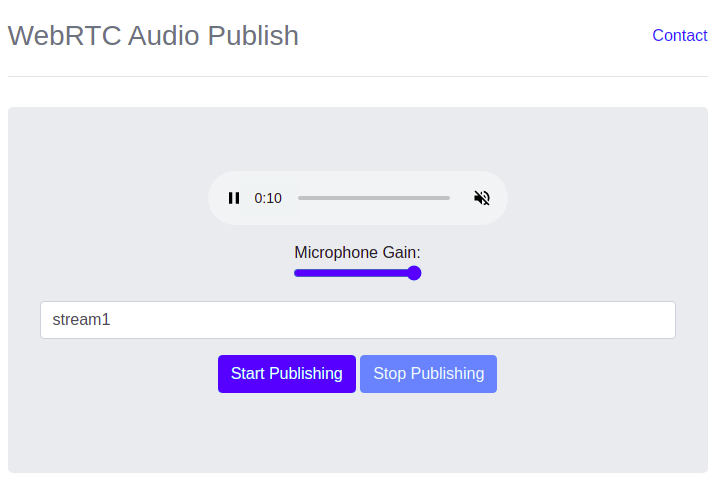The height and width of the screenshot is (484, 723).
Task: Click the WebRTC Audio Publish heading
Action: click(153, 35)
